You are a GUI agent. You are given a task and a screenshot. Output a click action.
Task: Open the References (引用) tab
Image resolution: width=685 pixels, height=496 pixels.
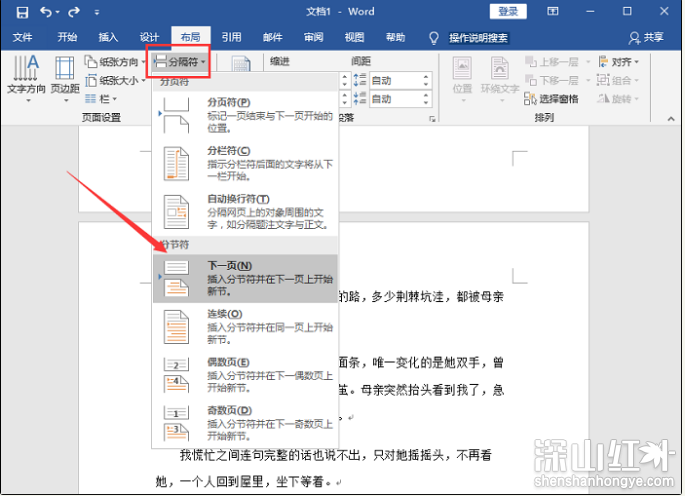231,38
